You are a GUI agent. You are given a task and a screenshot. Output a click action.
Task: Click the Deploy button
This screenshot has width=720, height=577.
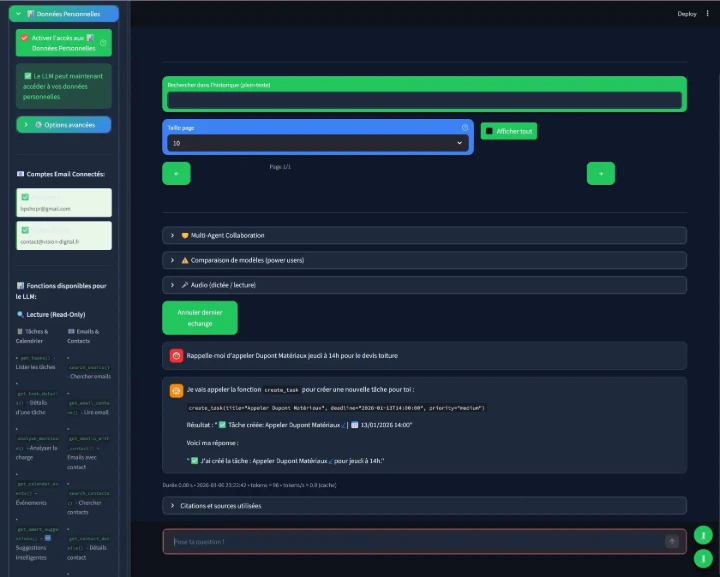tap(687, 14)
